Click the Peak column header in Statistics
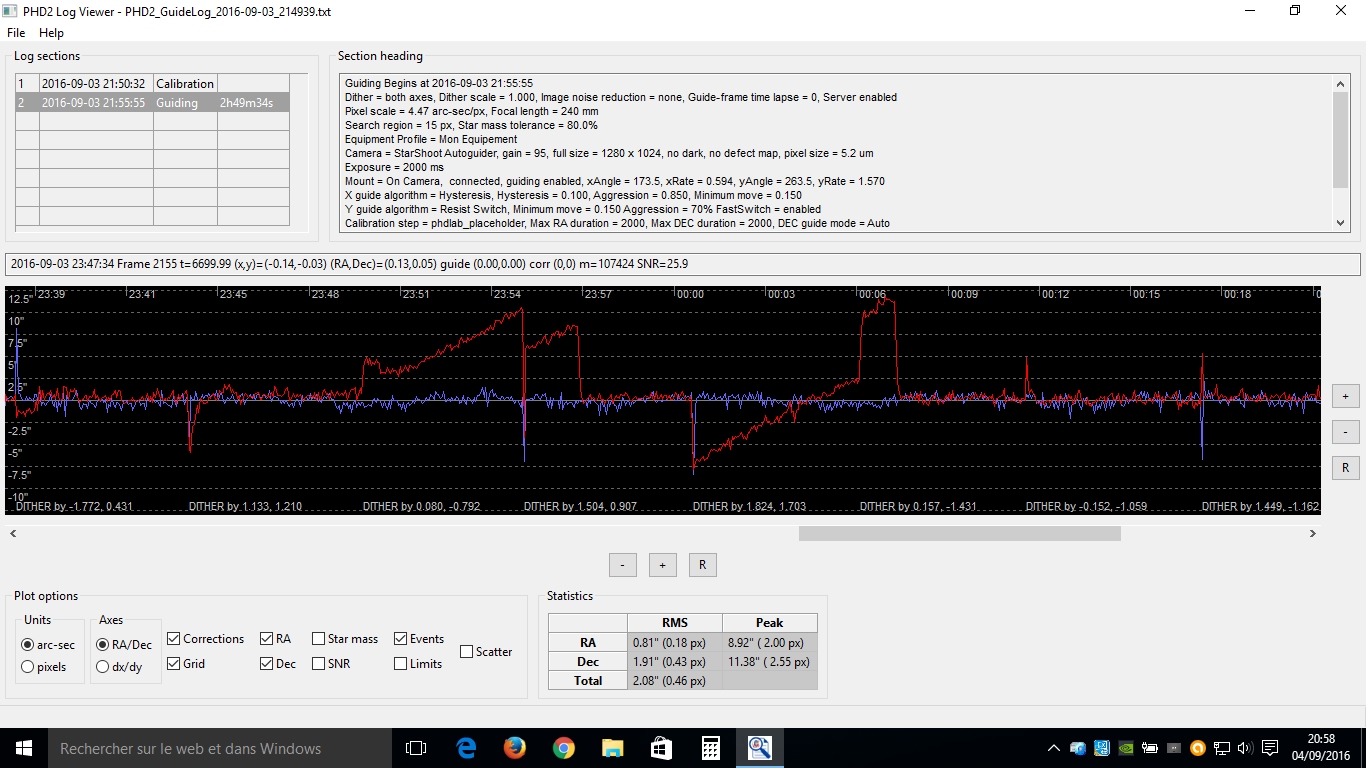 pyautogui.click(x=770, y=623)
